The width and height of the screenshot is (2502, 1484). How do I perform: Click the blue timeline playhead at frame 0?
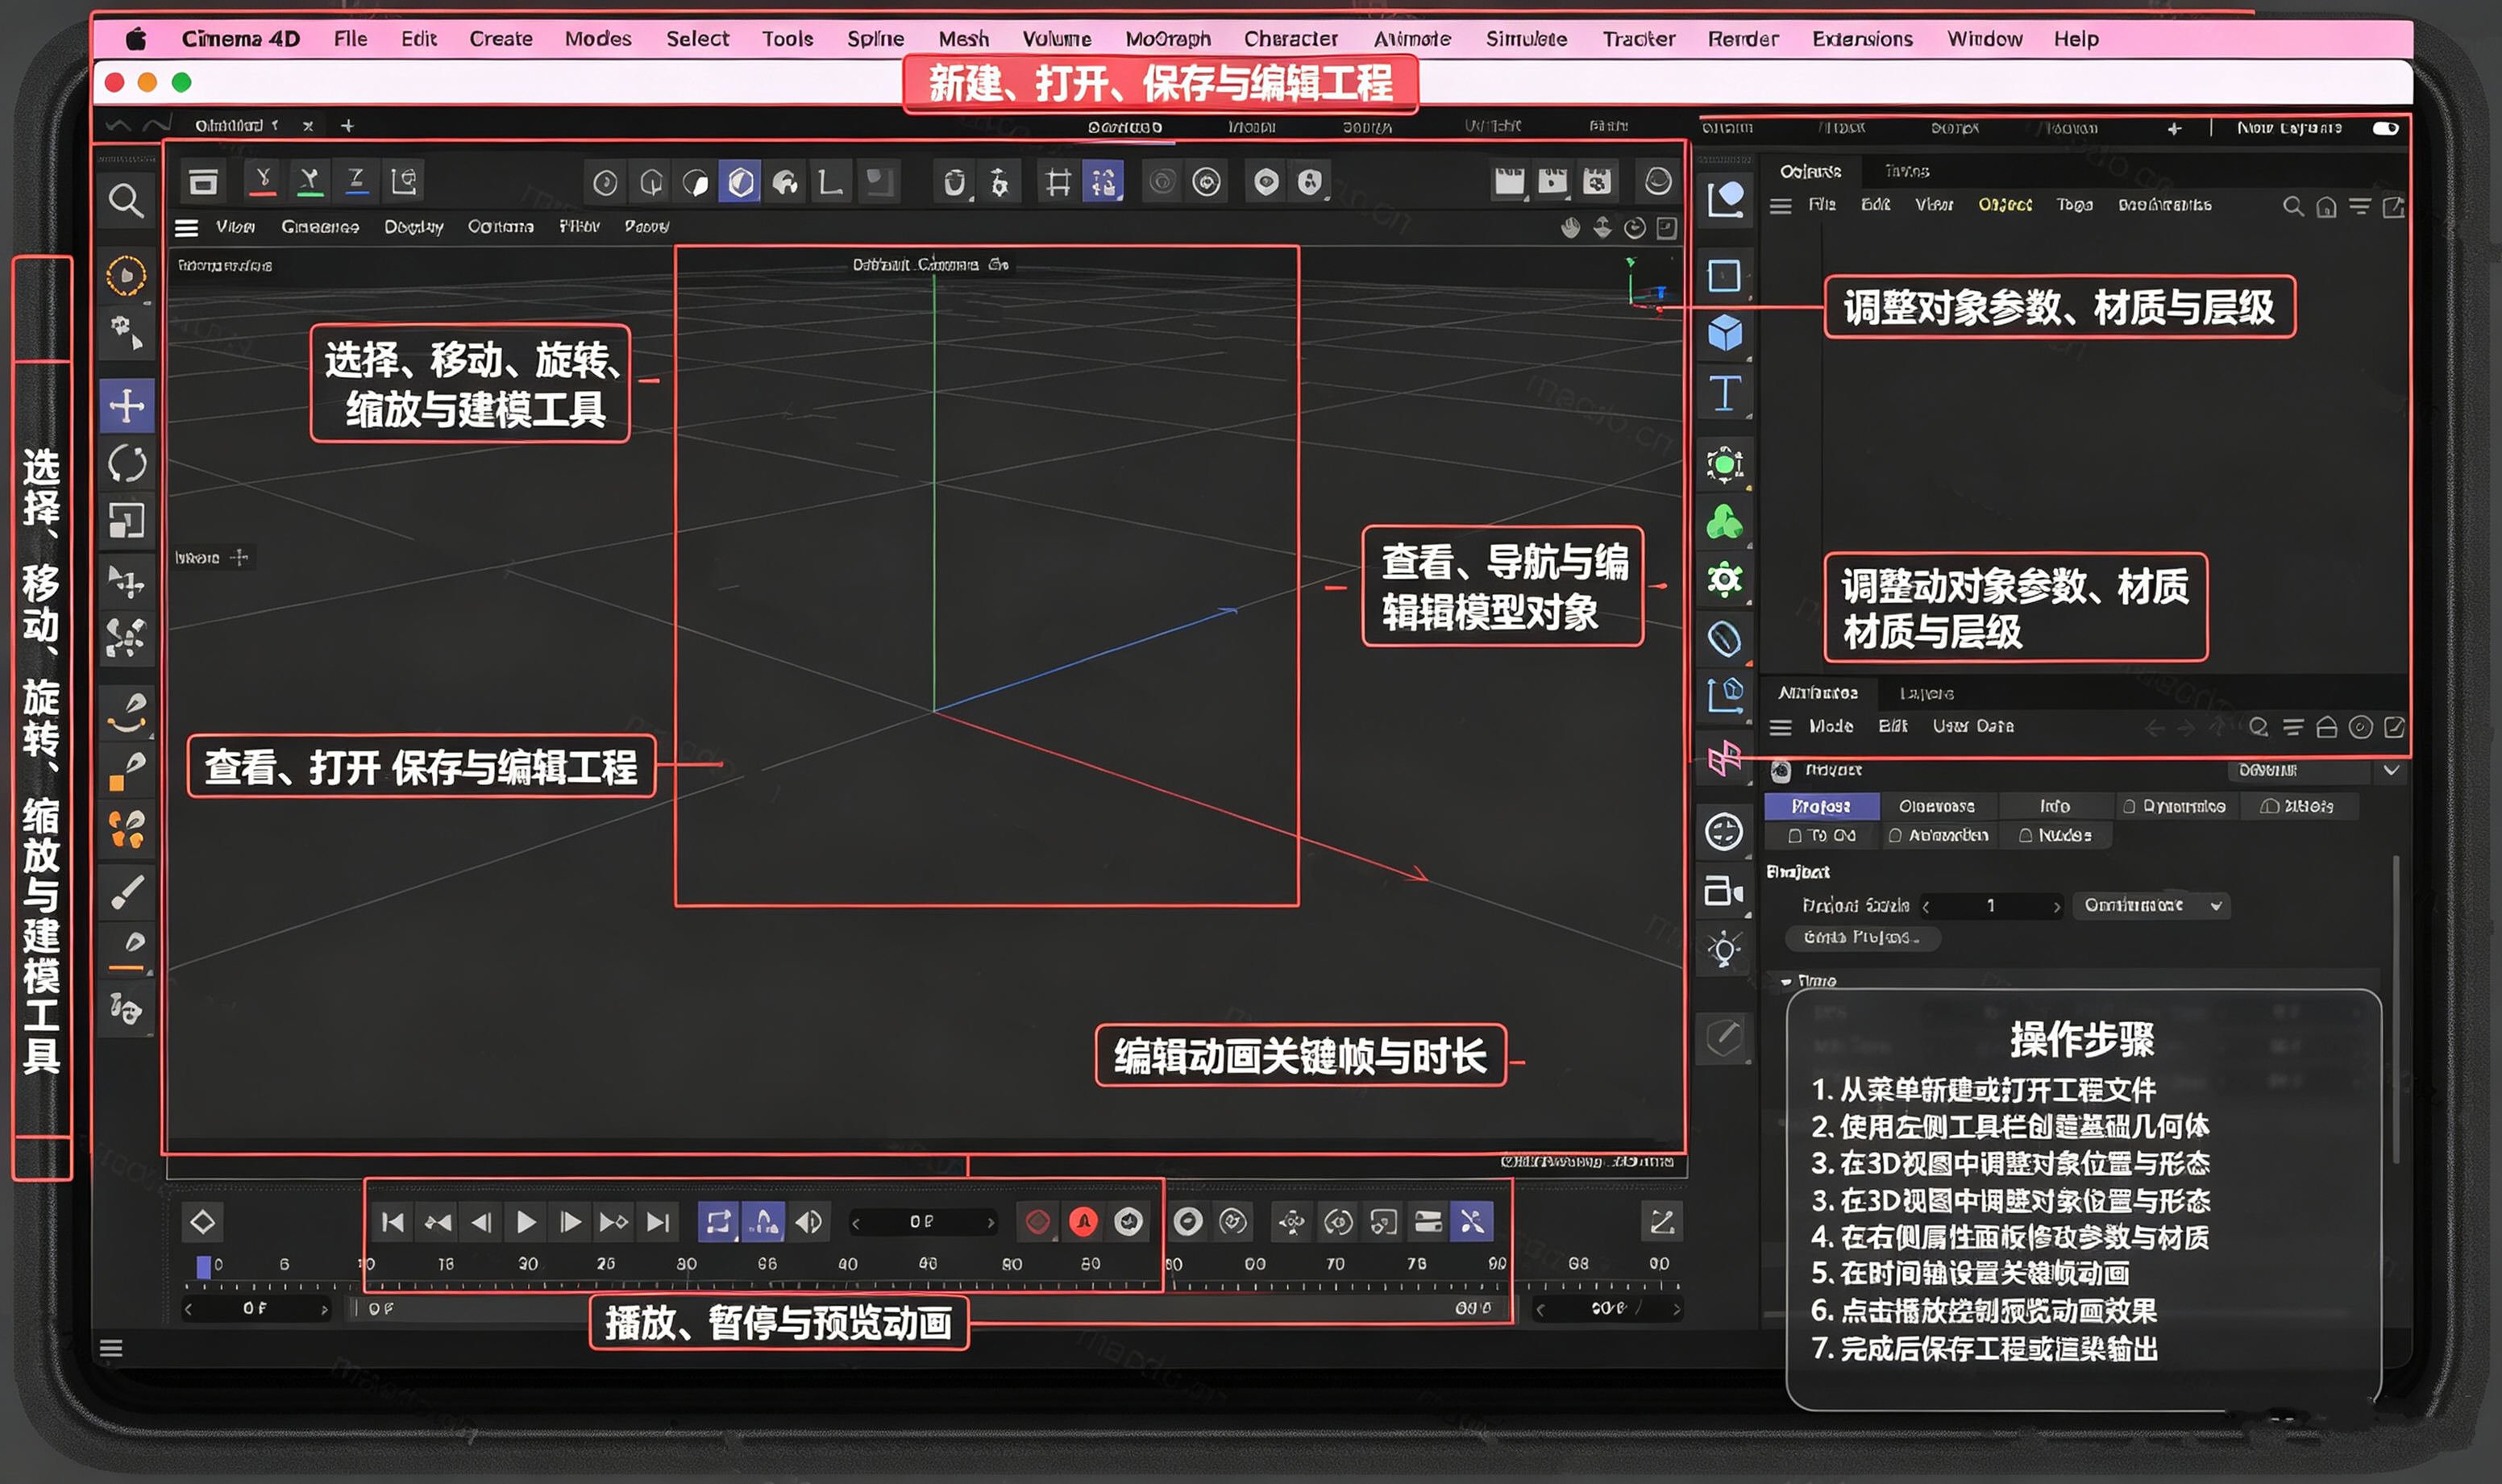[204, 1267]
